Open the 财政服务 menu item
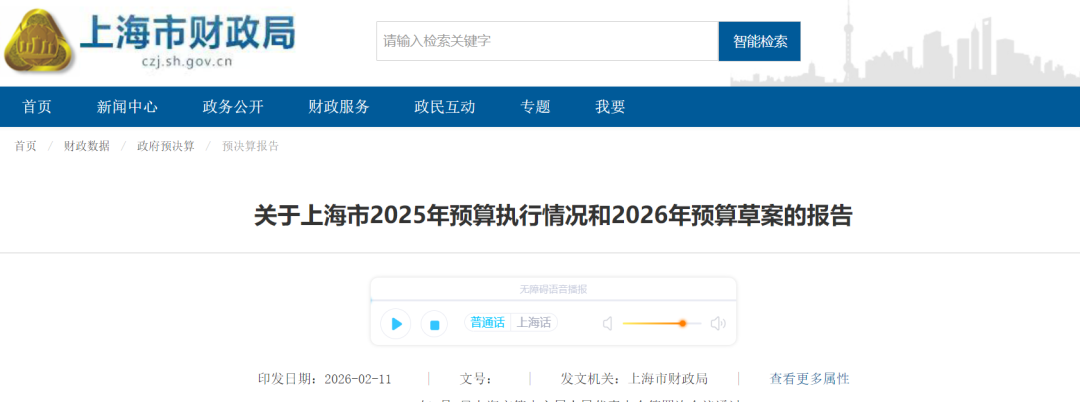Viewport: 1080px width, 402px height. pyautogui.click(x=339, y=107)
